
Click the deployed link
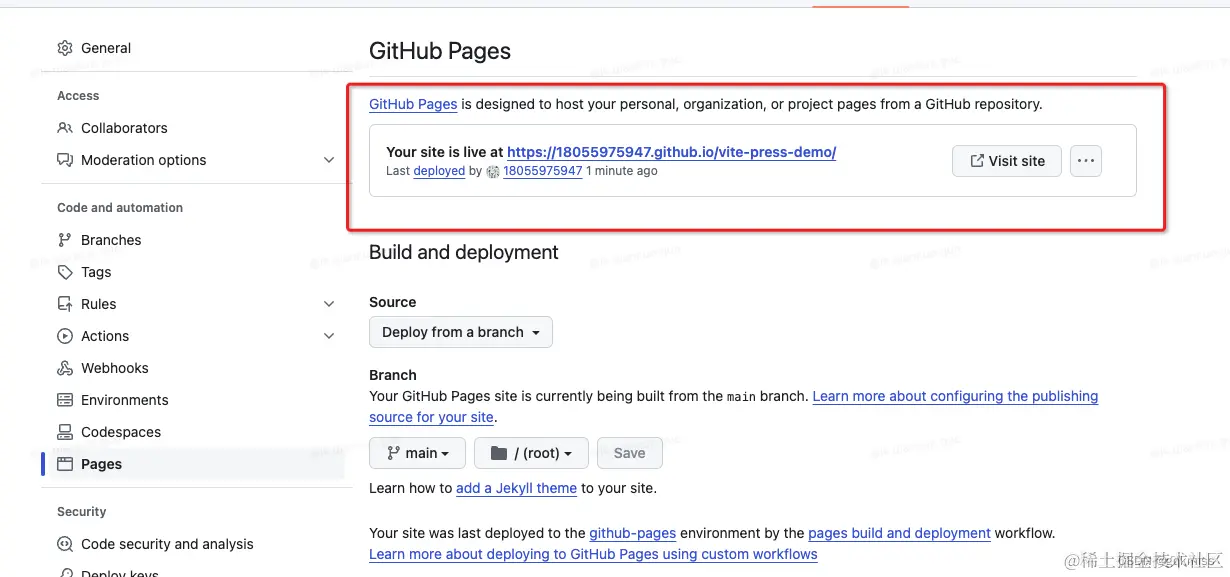(439, 171)
